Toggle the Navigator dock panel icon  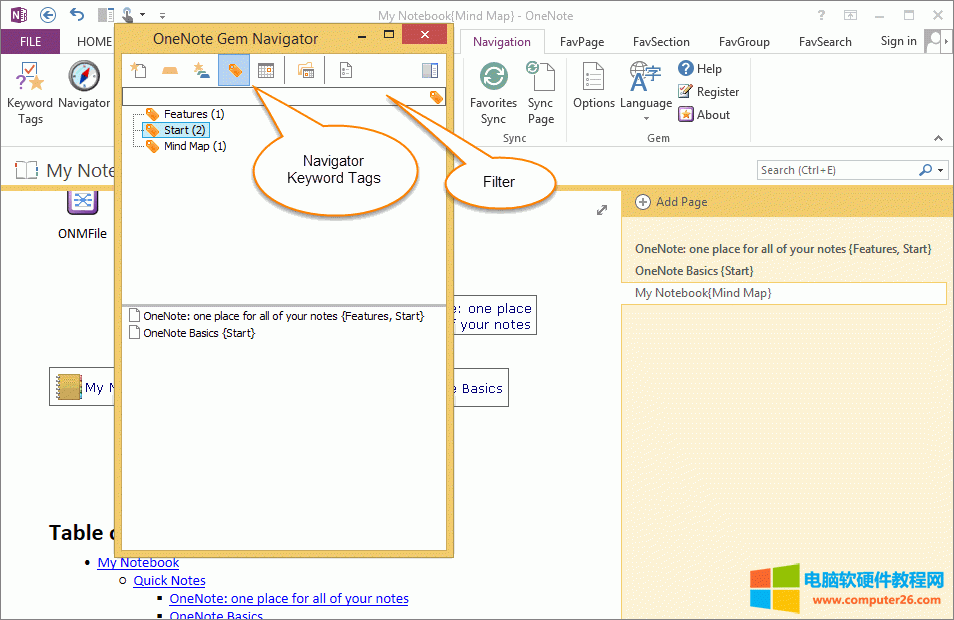click(x=430, y=70)
